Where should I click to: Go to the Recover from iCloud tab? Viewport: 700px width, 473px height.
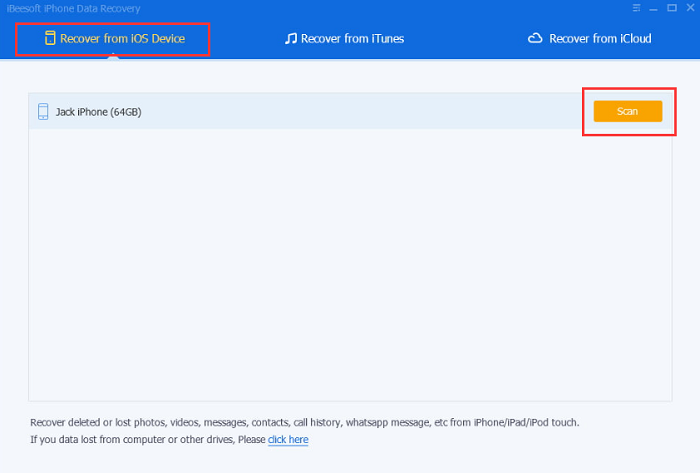599,39
